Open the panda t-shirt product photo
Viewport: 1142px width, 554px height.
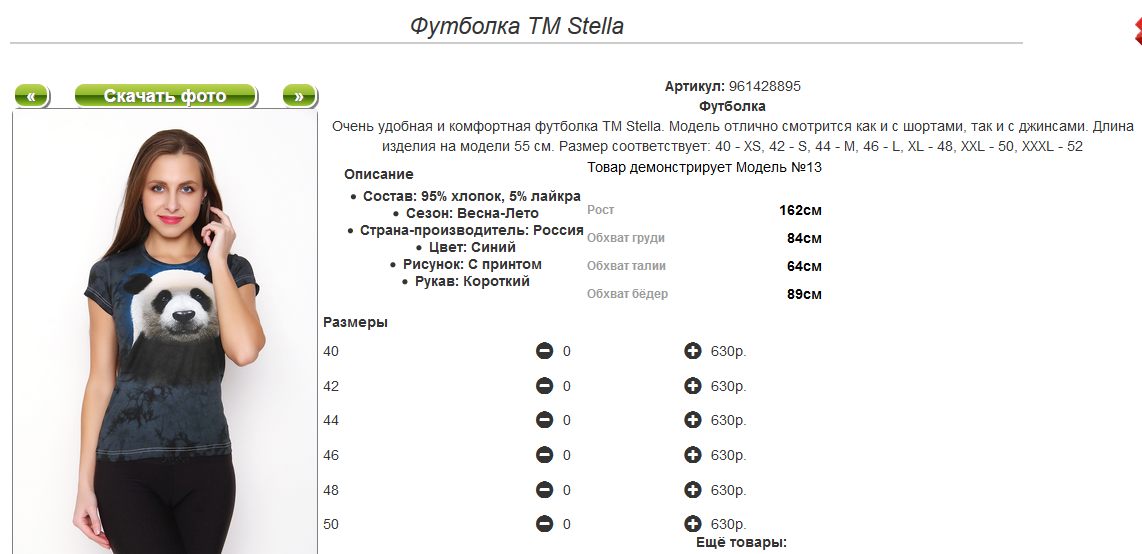click(x=165, y=332)
